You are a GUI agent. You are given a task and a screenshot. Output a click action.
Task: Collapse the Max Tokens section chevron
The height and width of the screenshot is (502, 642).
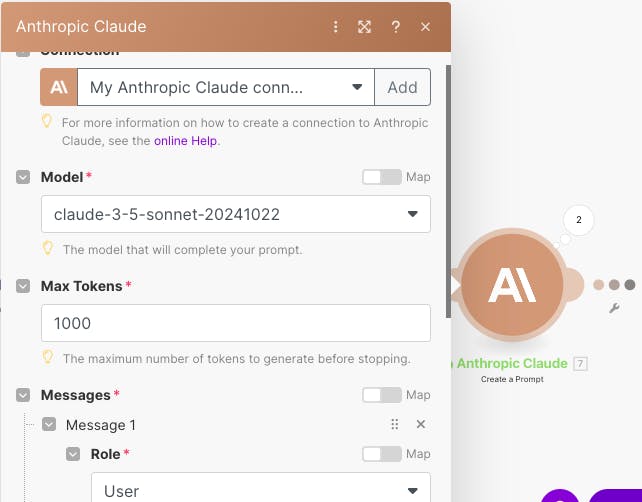[x=23, y=286]
